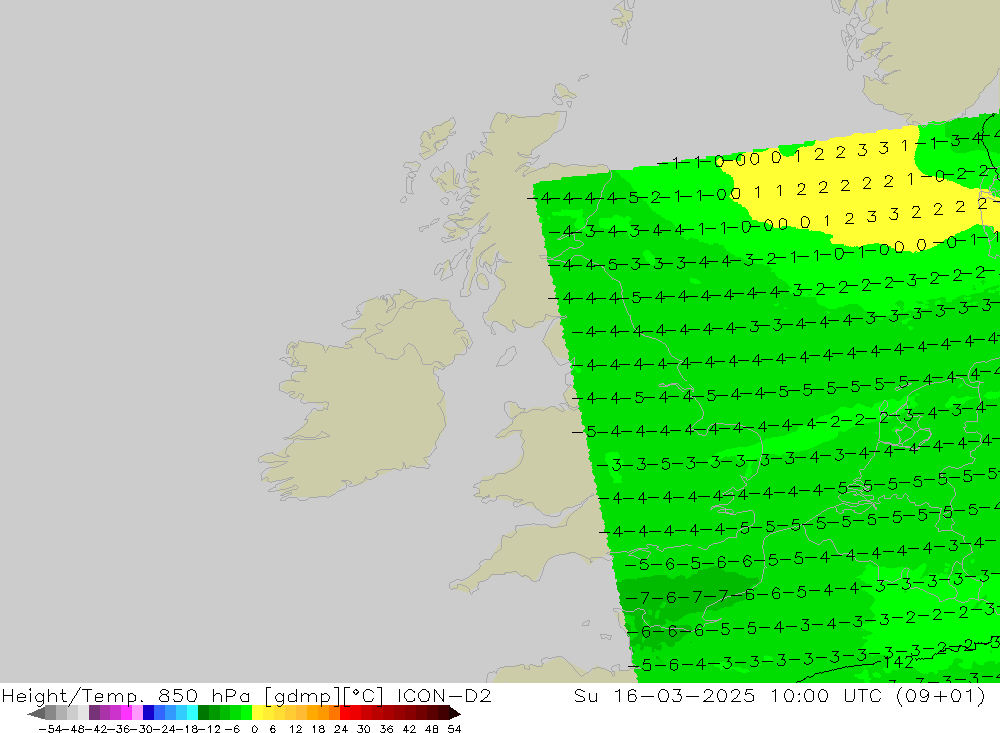This screenshot has height=733, width=1000.
Task: Click the 'UTC' timezone label
Action: (862, 695)
